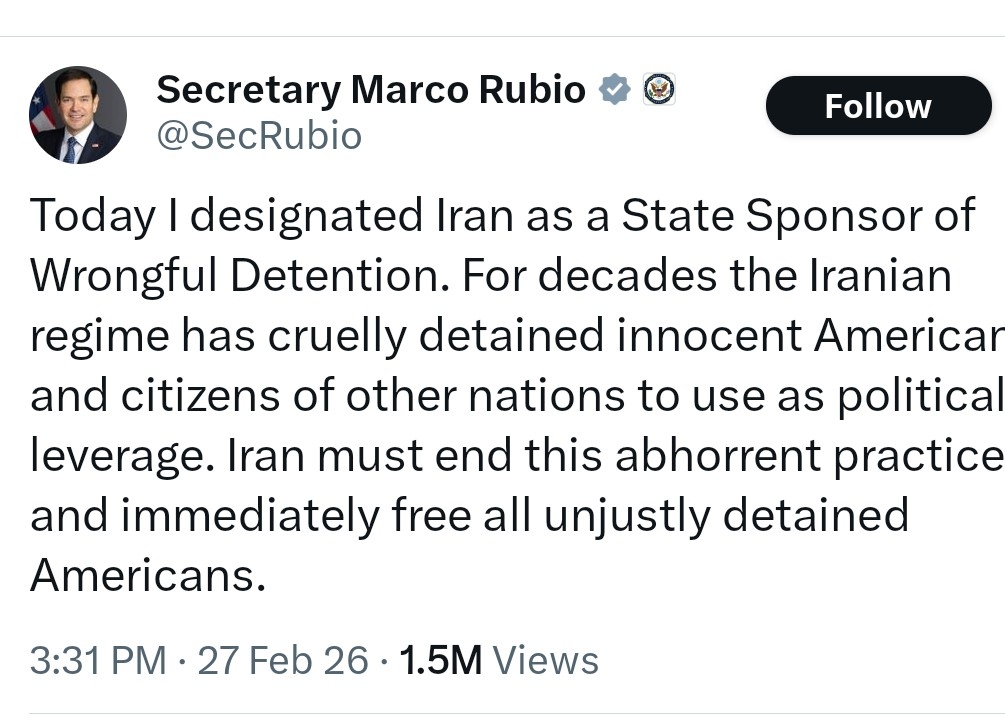Screen dimensions: 1005x726
Task: Click the words "abhorrent practice"
Action: [x=808, y=455]
